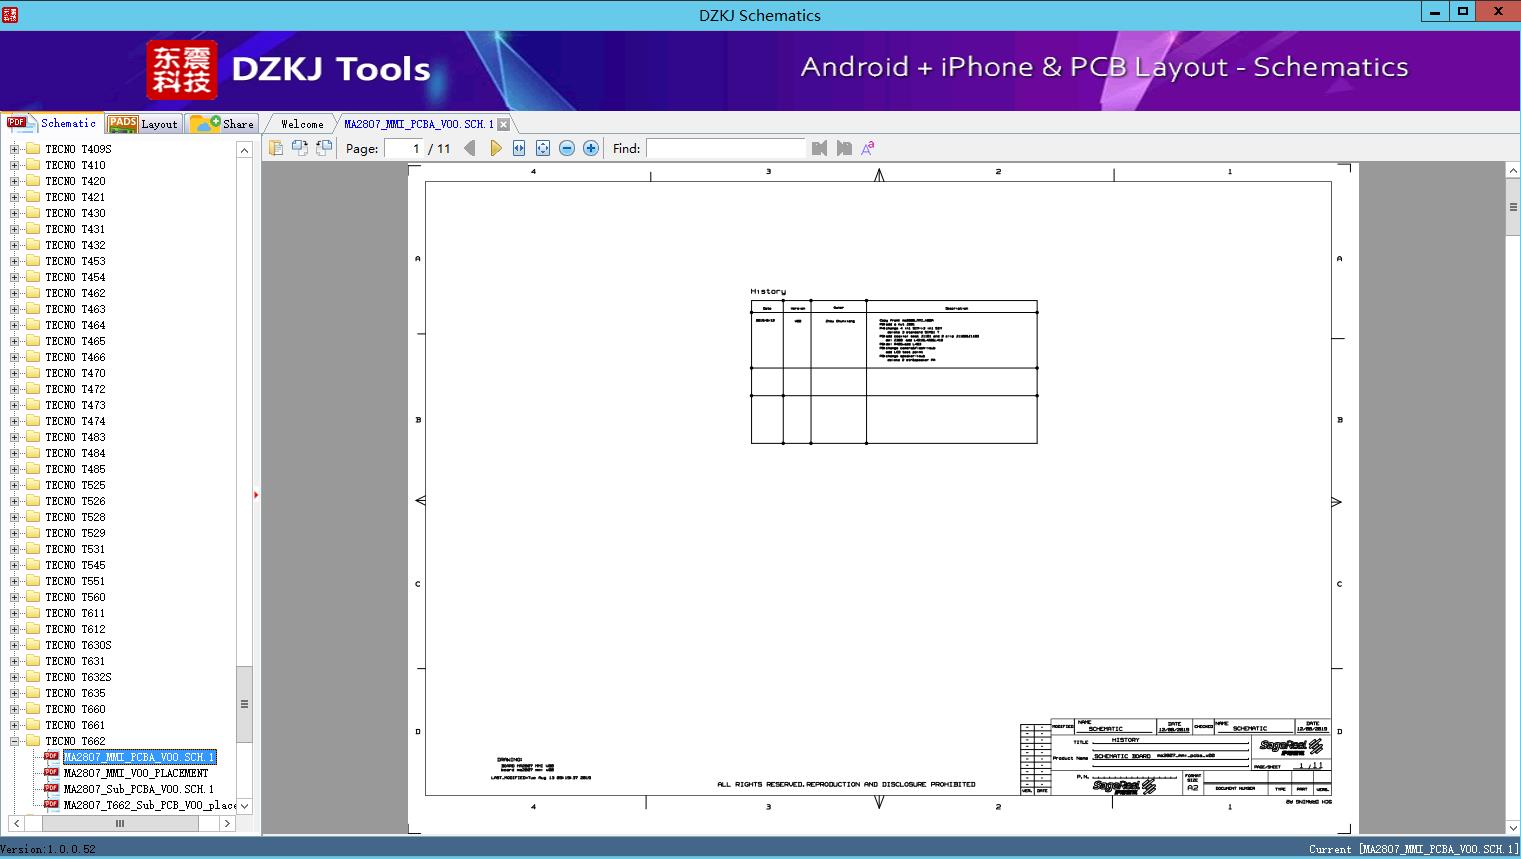Expand the TECNO T531 folder
Viewport: 1521px width, 859px height.
(14, 549)
